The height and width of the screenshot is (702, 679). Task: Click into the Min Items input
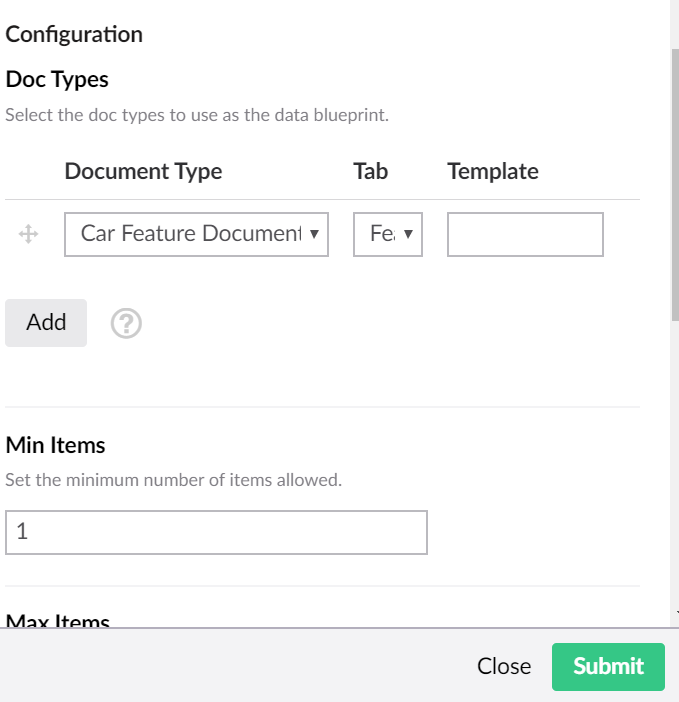[216, 532]
